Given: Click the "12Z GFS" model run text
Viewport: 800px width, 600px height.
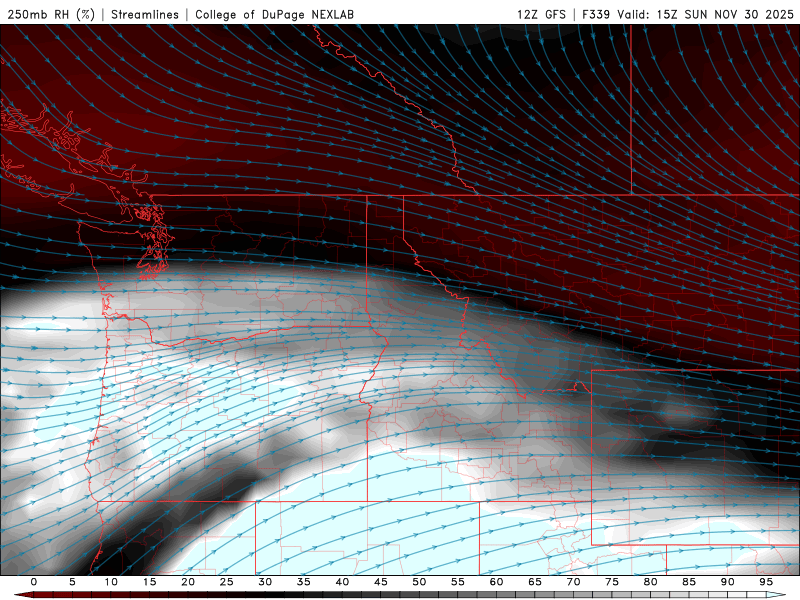Looking at the screenshot, I should tap(541, 14).
